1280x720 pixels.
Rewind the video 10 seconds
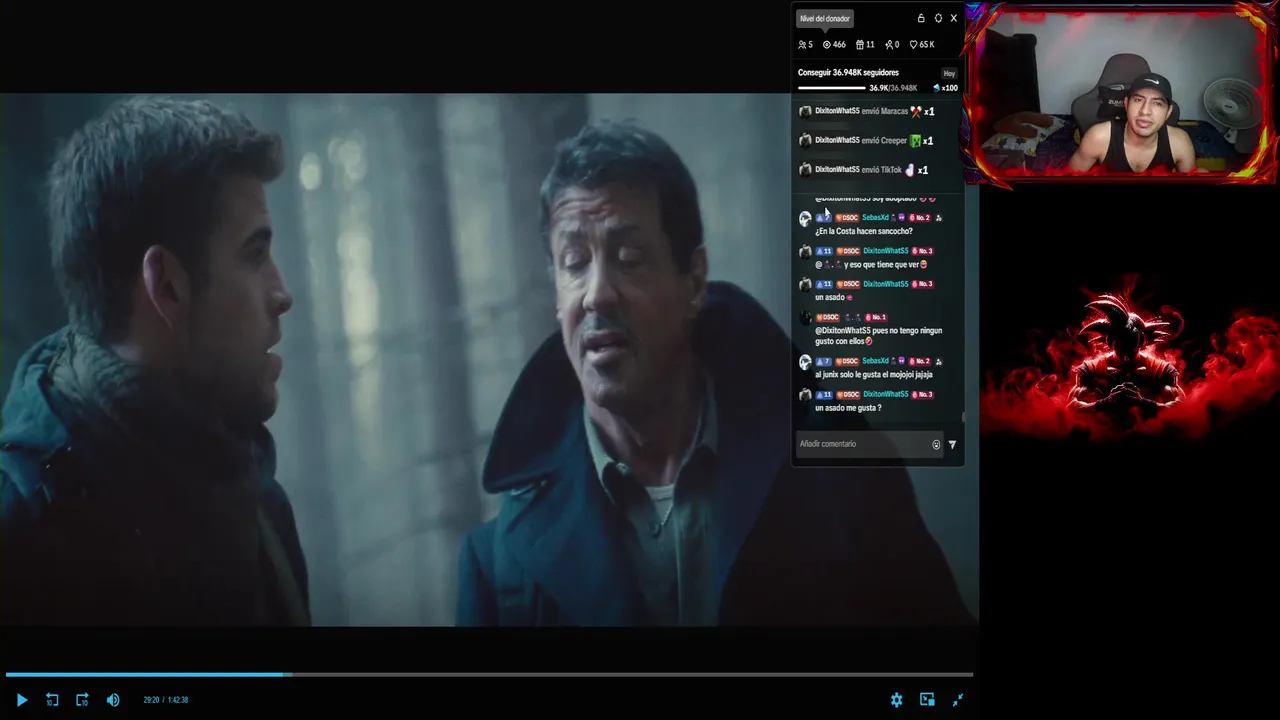[x=52, y=700]
